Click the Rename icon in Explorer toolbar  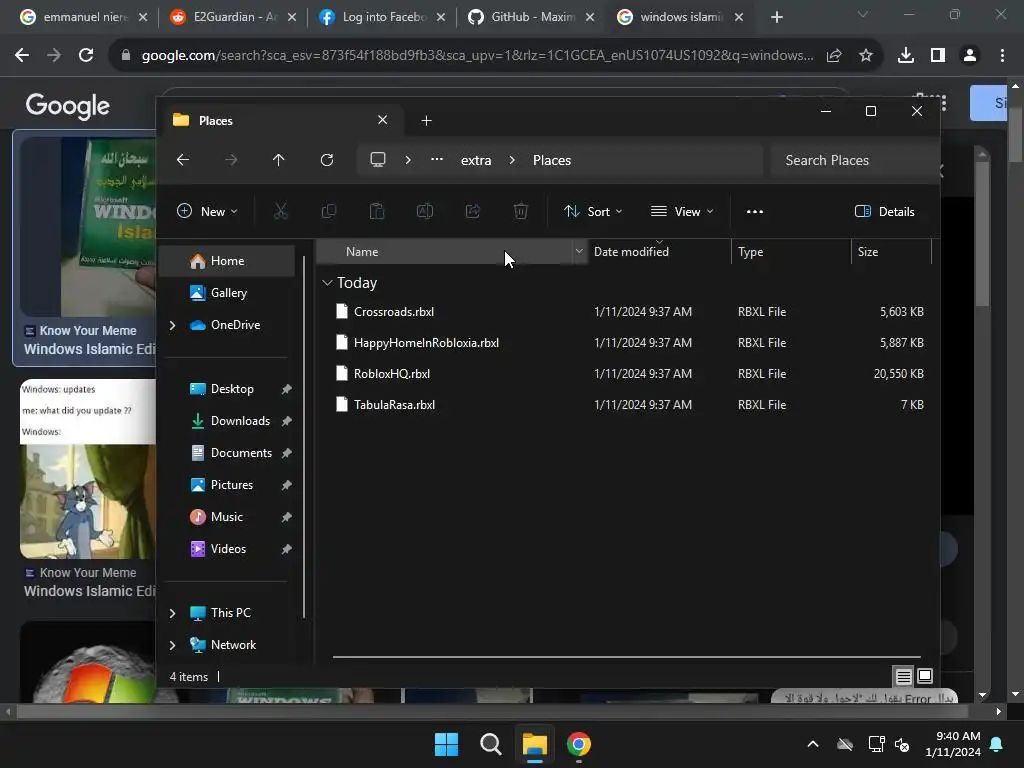point(425,212)
